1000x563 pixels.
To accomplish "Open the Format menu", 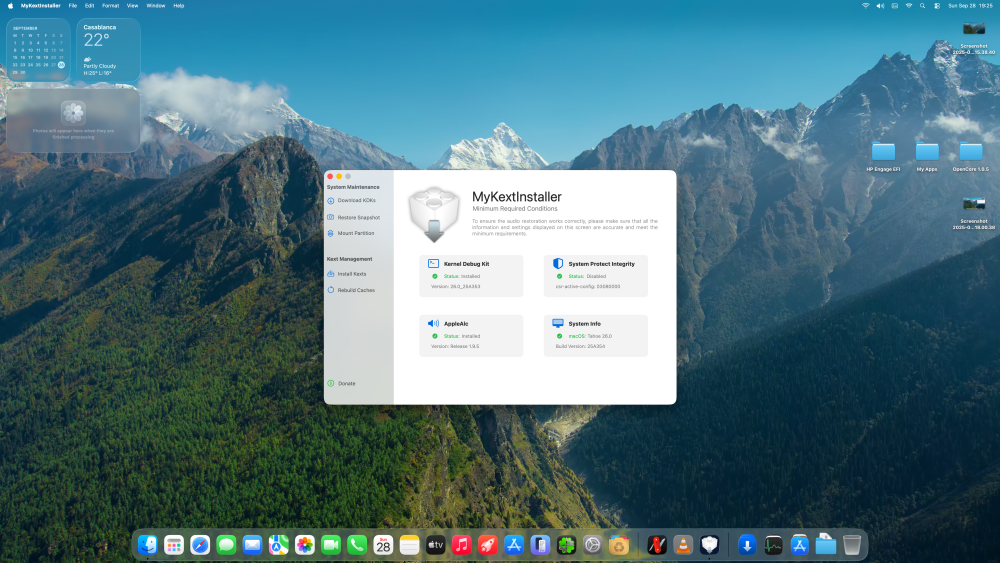I will click(x=110, y=6).
